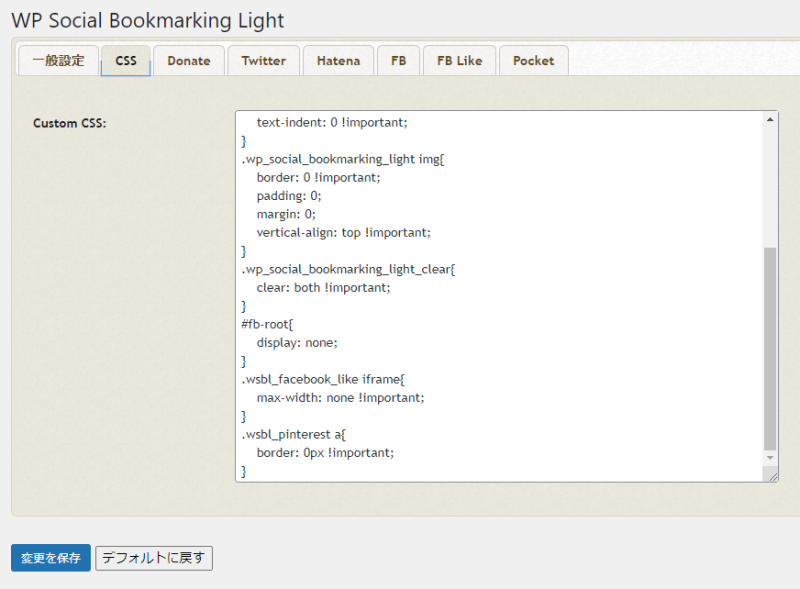
Task: Click the scroll down arrow in the CSS box
Action: [770, 458]
